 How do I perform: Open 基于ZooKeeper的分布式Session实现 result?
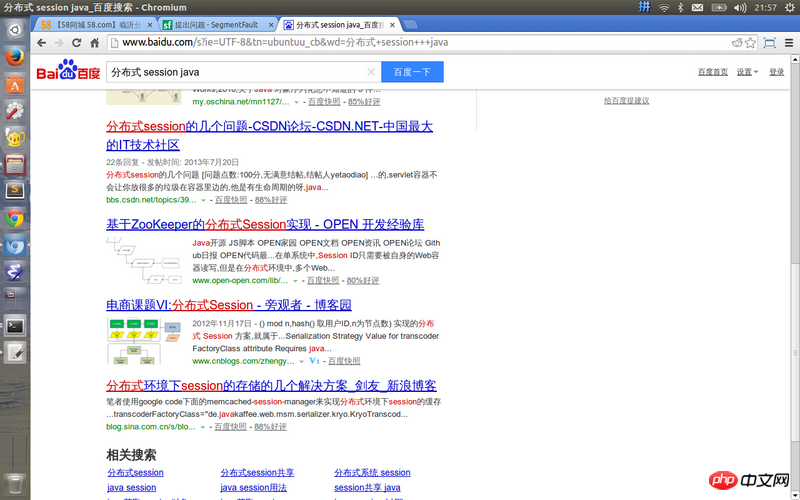265,224
